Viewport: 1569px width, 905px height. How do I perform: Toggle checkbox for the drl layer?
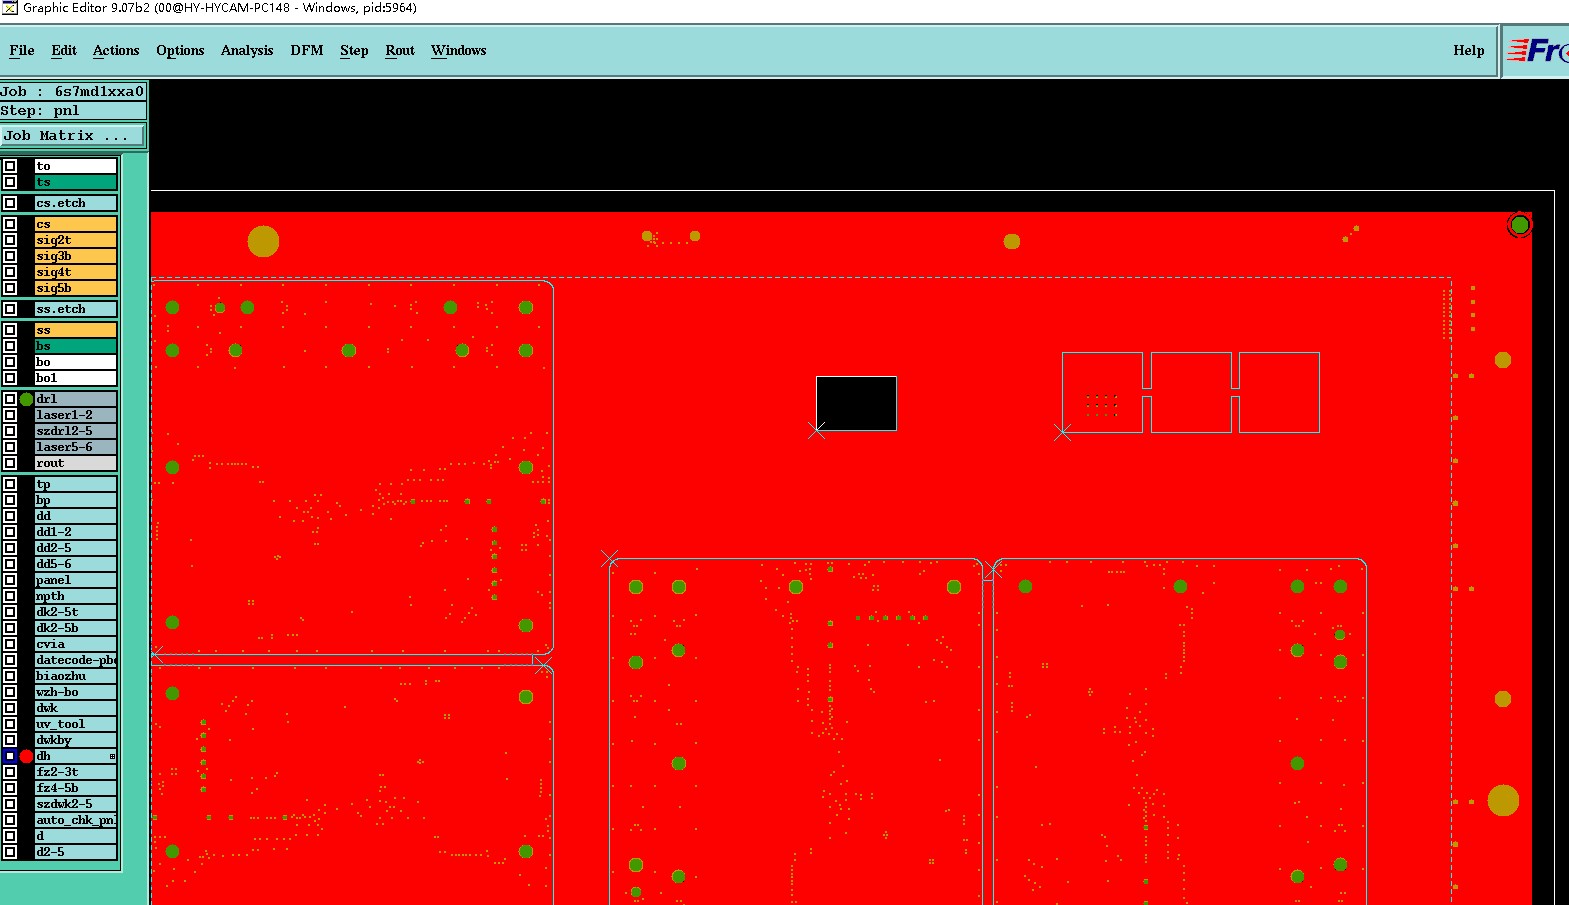(x=10, y=399)
